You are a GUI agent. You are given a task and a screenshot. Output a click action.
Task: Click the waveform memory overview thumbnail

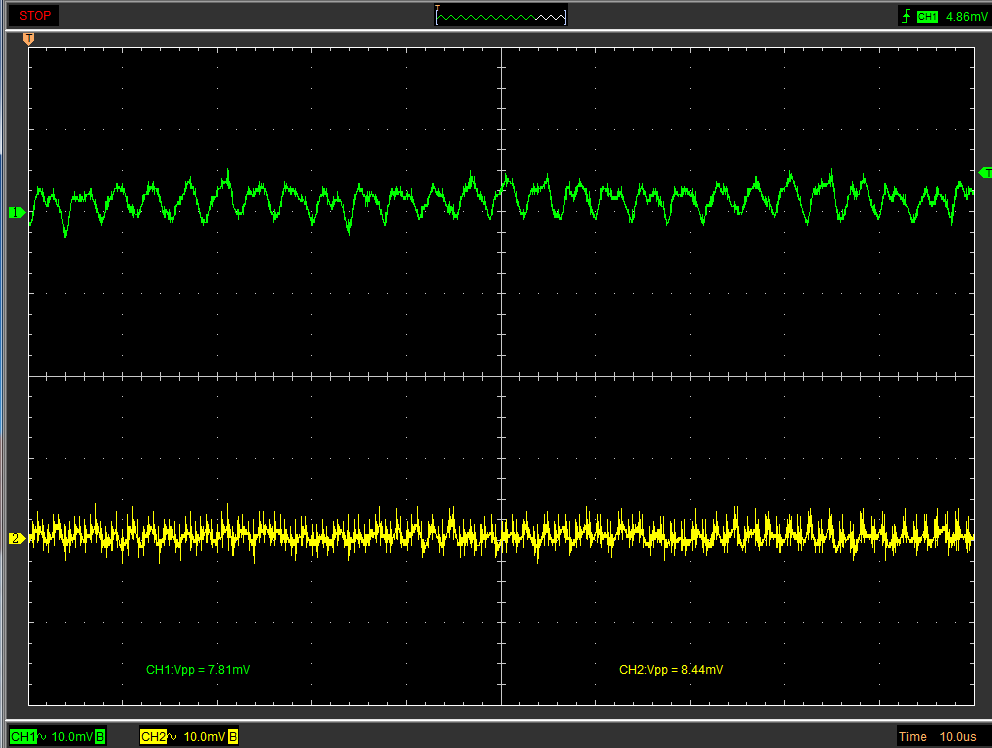(x=500, y=16)
